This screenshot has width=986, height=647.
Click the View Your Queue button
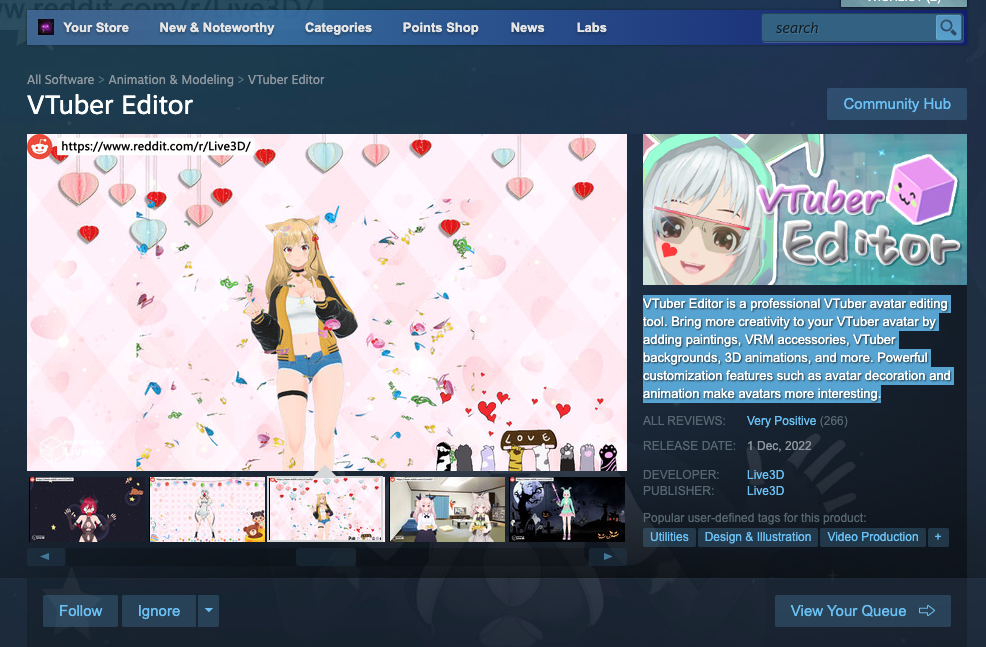point(862,611)
